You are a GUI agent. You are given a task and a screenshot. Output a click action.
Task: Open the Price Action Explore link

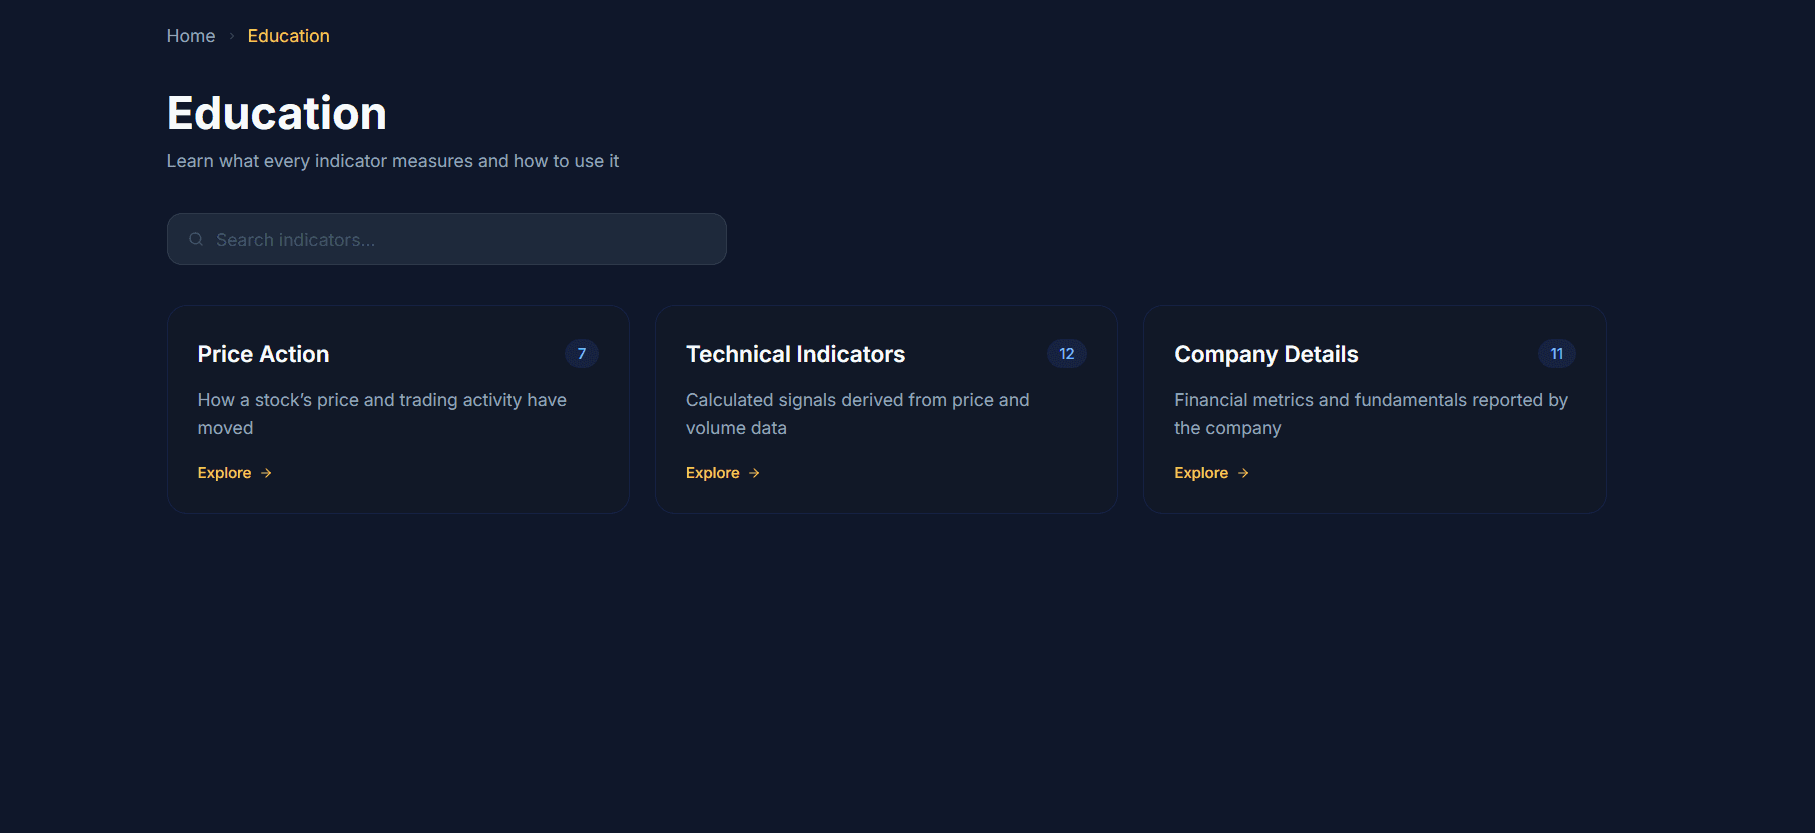[225, 473]
